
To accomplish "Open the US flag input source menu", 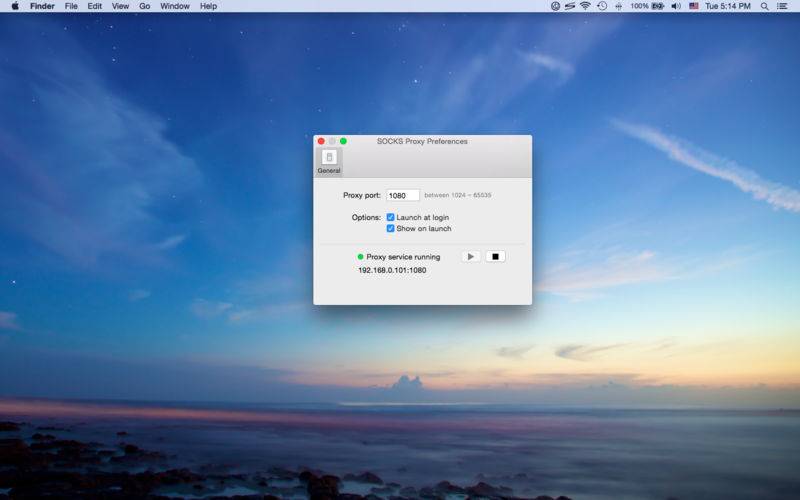I will coord(694,6).
